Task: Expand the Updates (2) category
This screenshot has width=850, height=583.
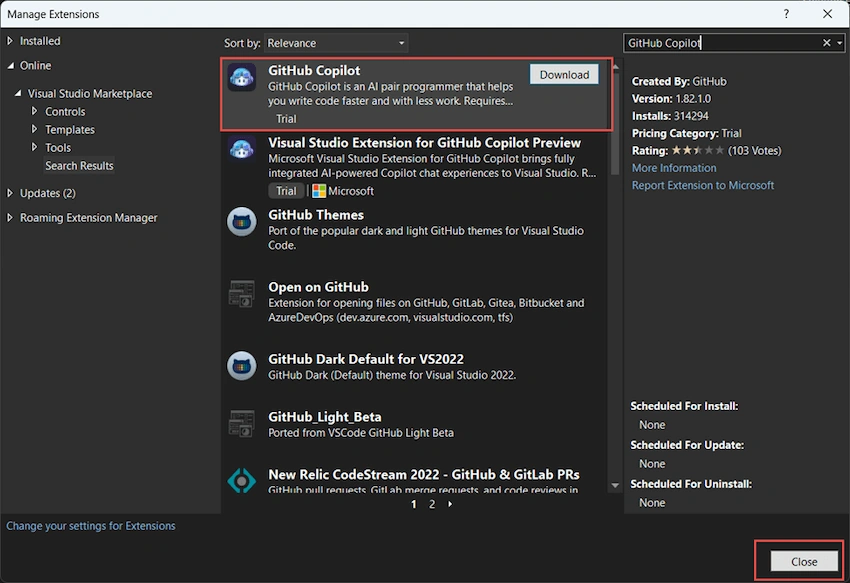Action: (x=10, y=193)
